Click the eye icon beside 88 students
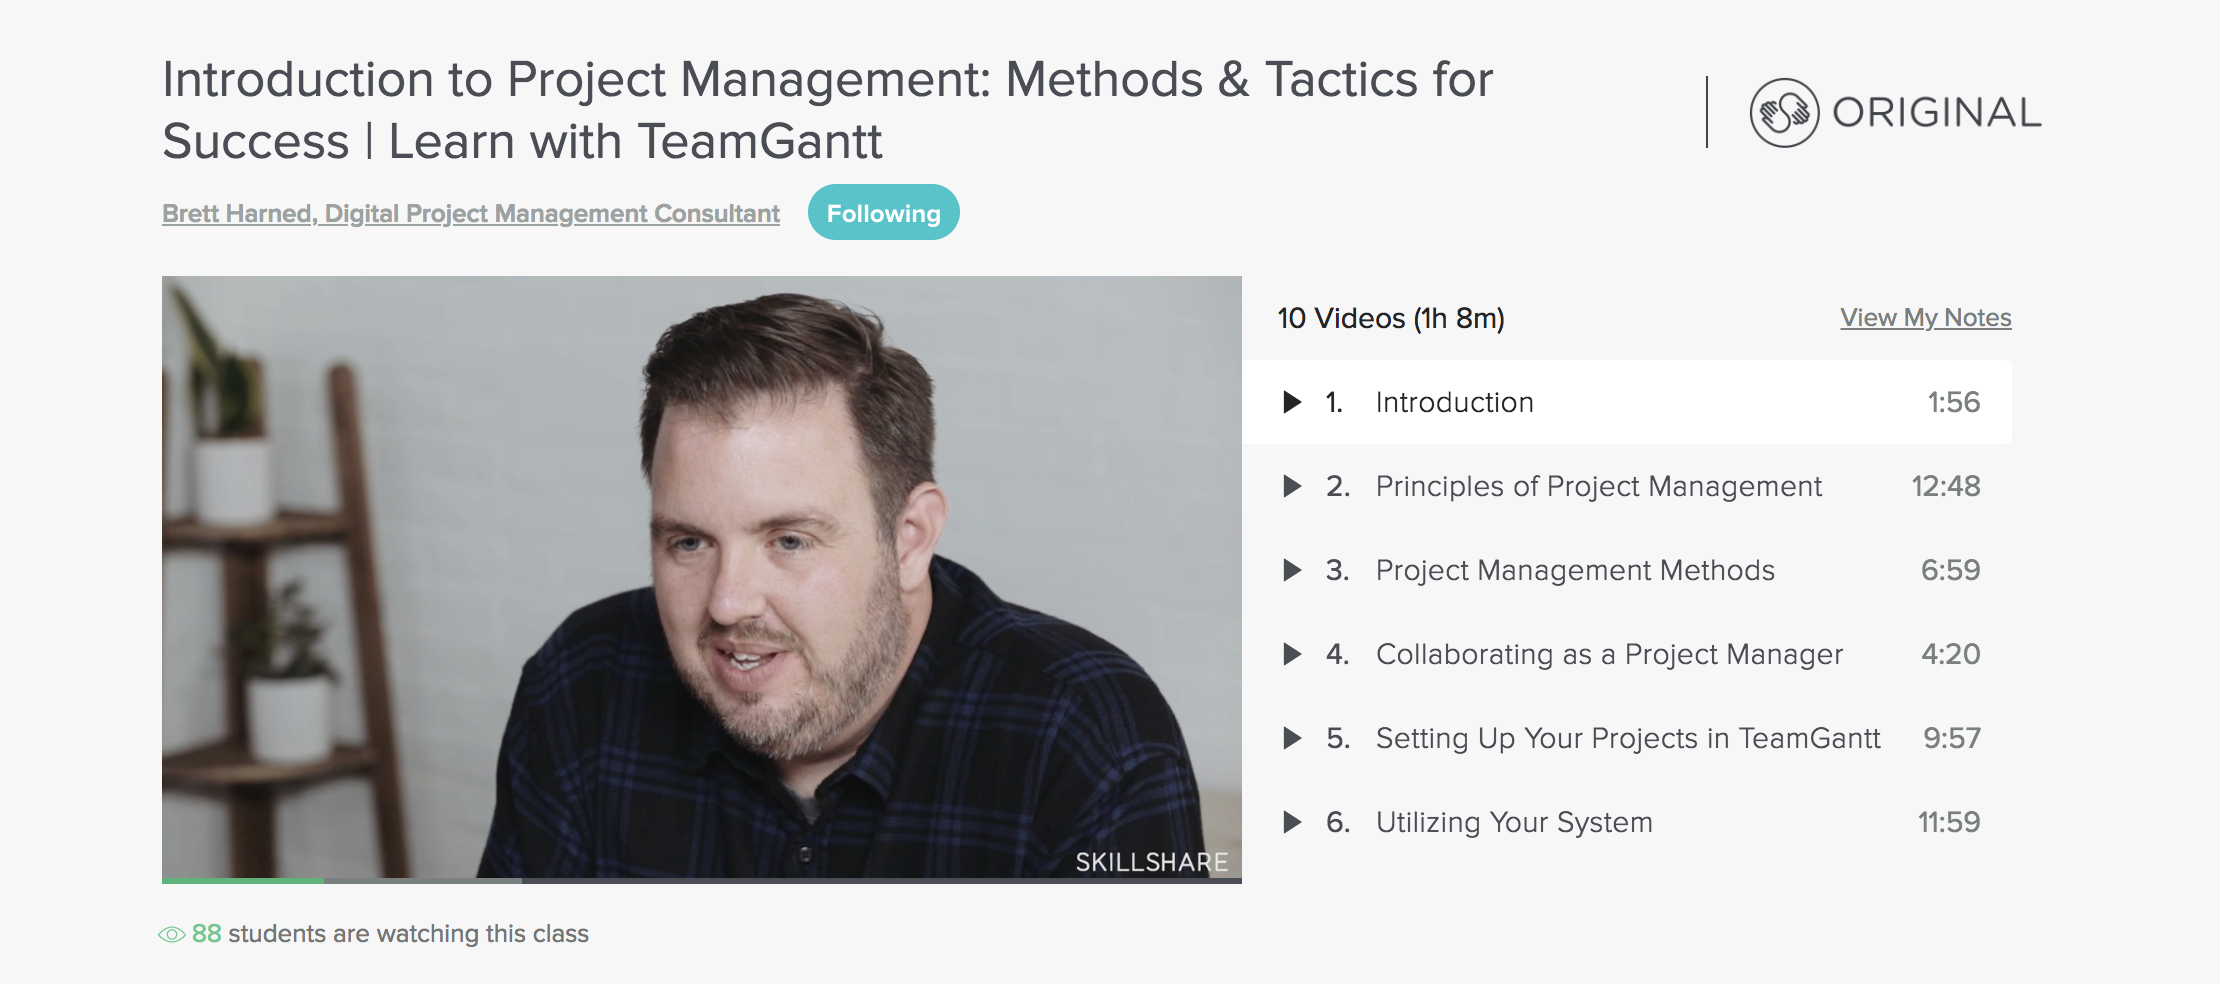The width and height of the screenshot is (2220, 984). click(x=172, y=934)
